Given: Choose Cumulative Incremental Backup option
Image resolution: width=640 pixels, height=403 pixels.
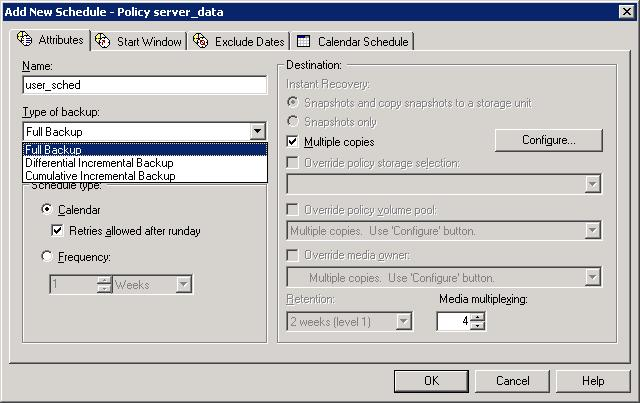Looking at the screenshot, I should (x=100, y=176).
